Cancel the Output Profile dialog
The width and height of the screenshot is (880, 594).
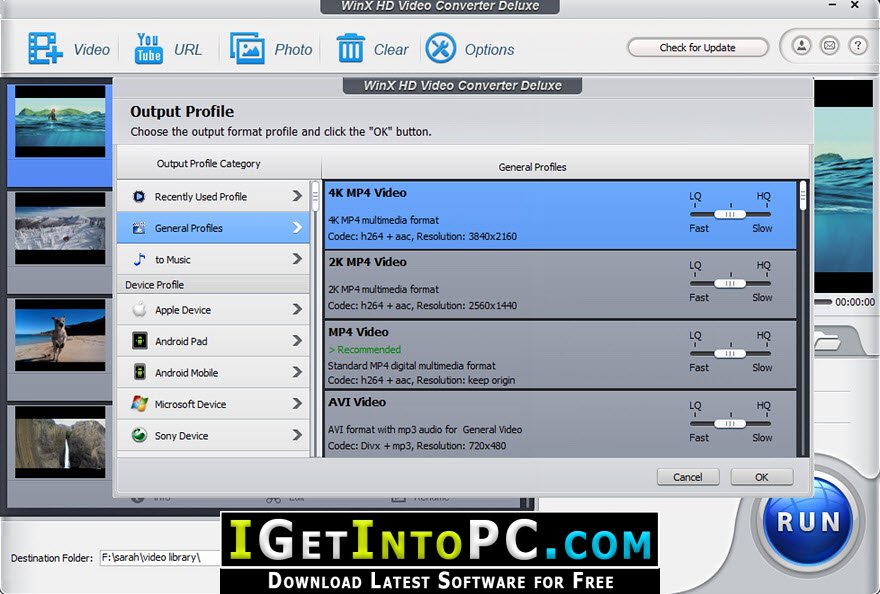pyautogui.click(x=688, y=477)
